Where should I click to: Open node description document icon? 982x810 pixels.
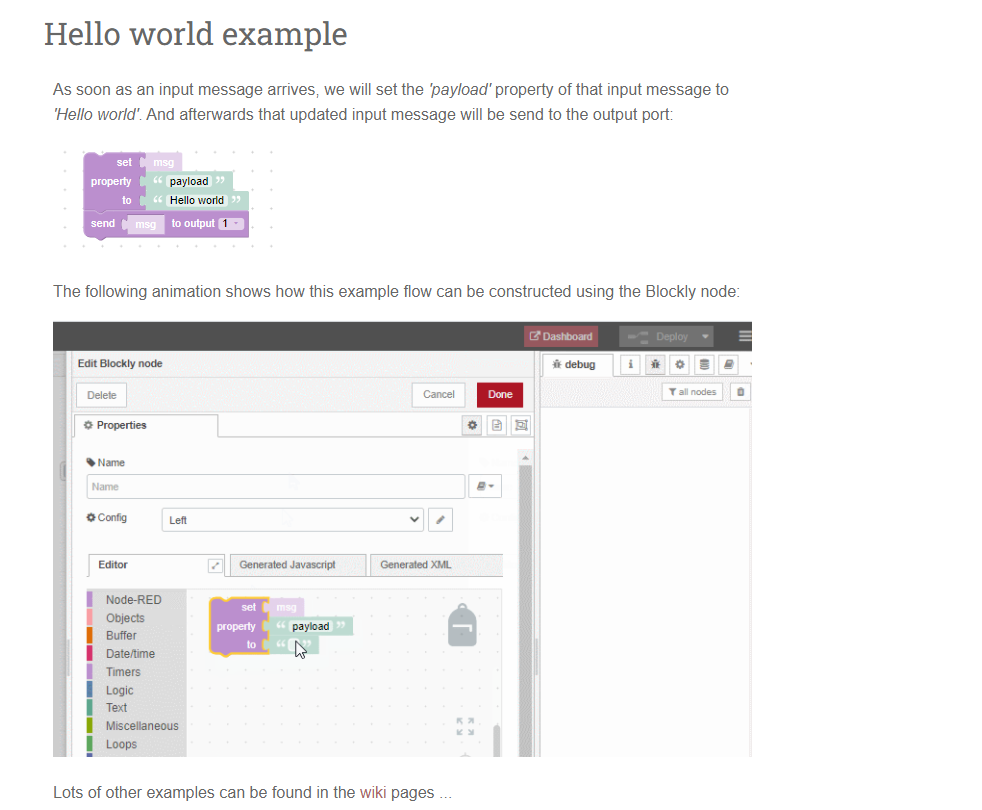coord(497,425)
